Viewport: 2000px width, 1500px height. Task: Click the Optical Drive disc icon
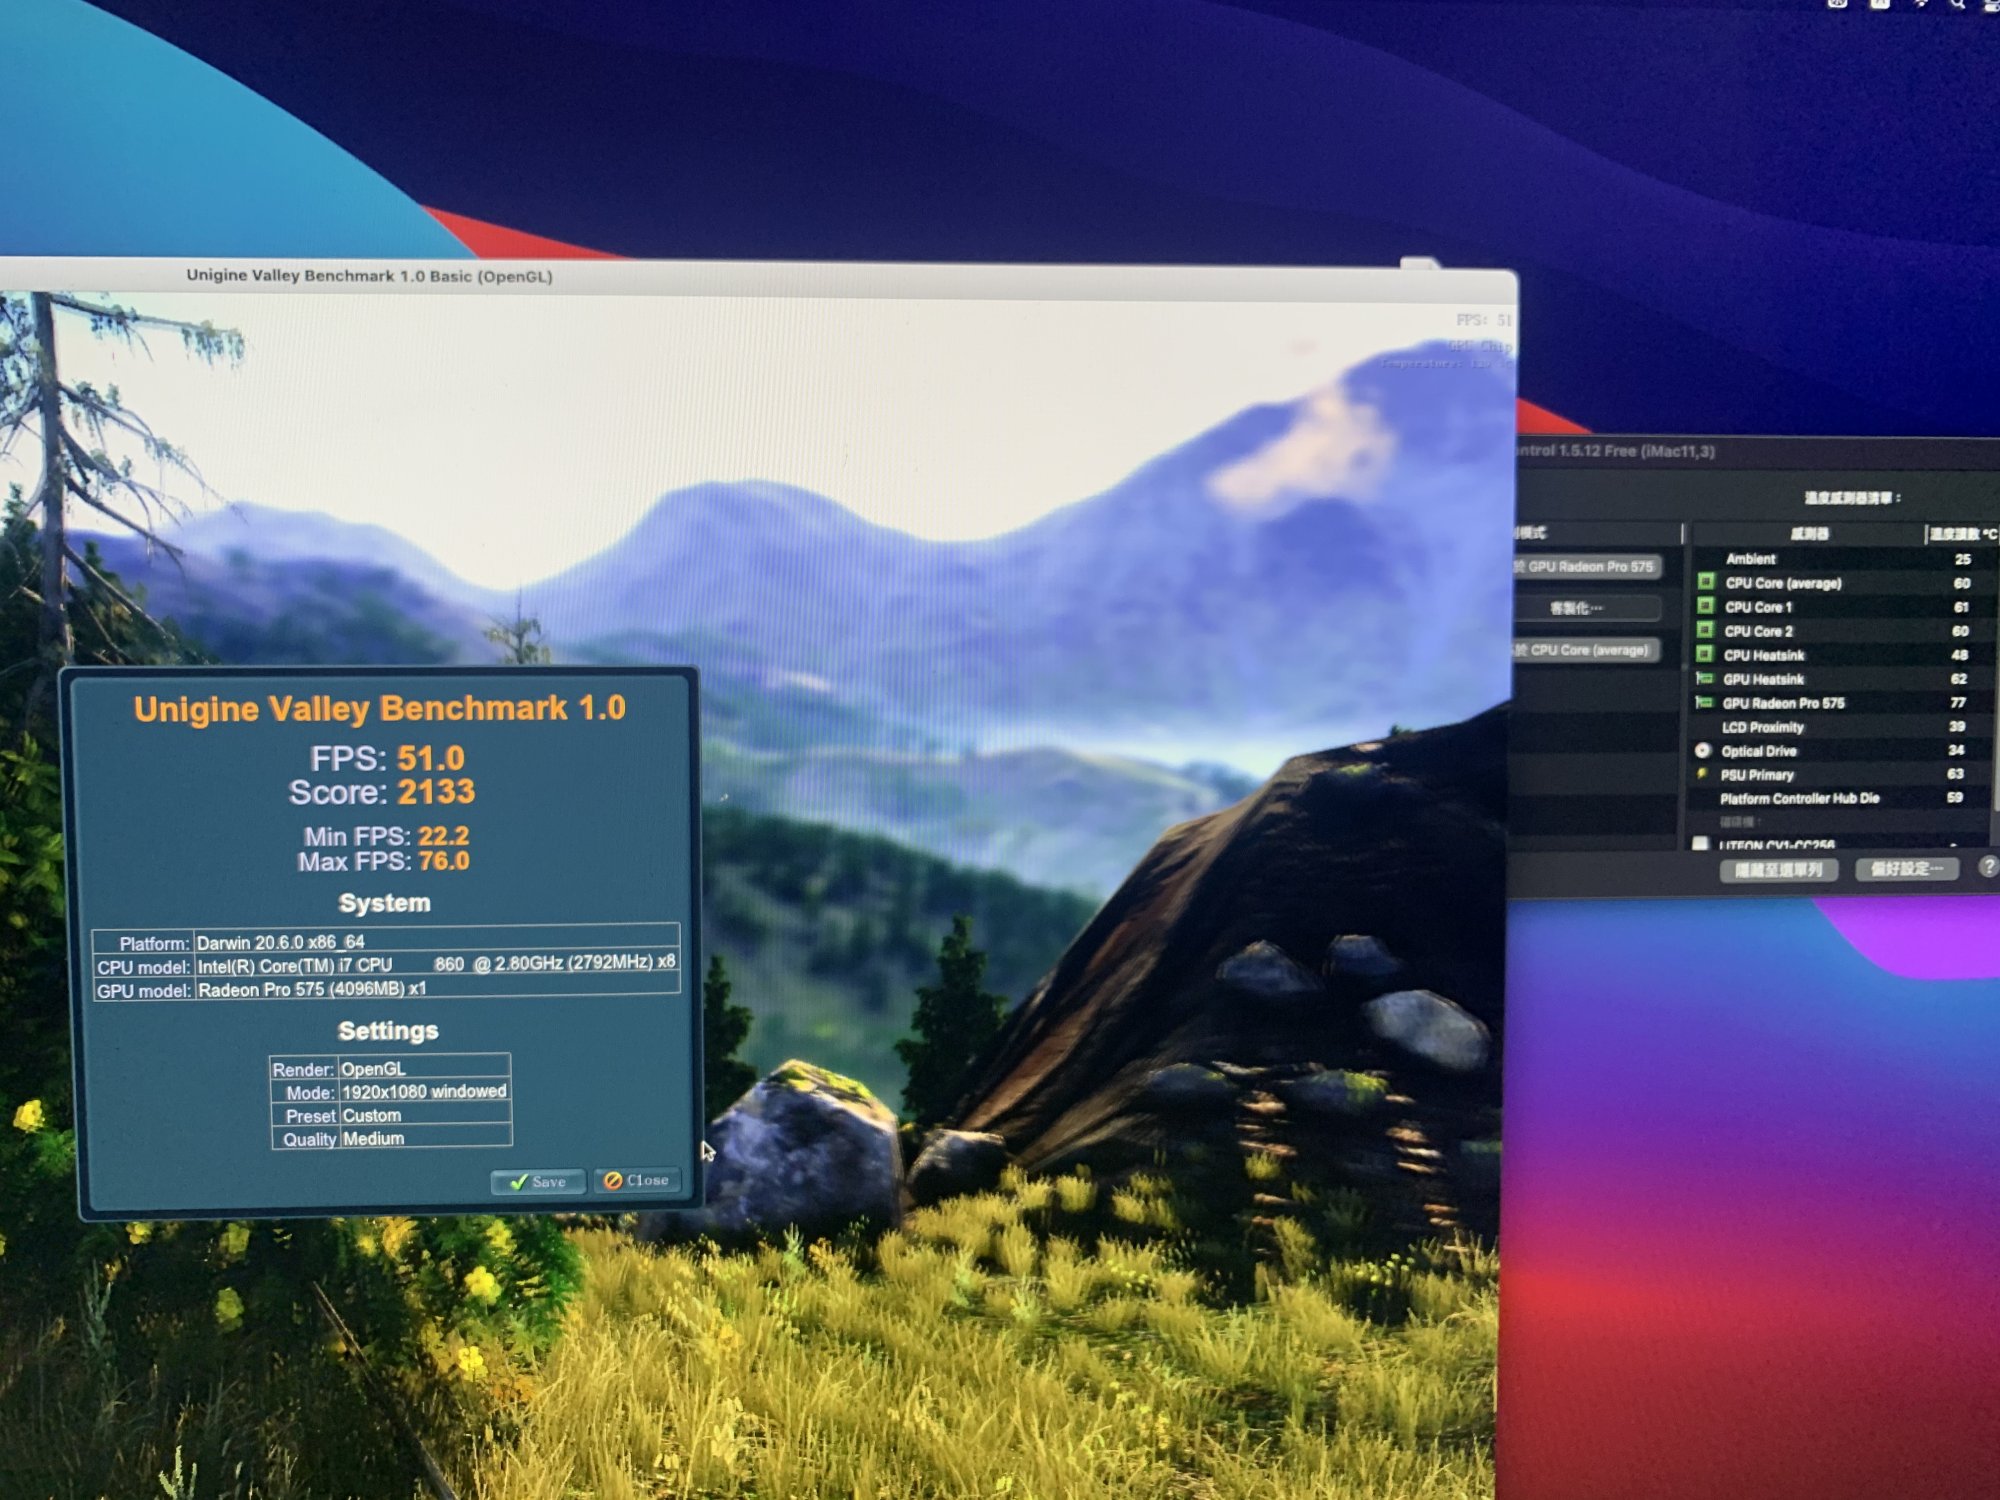[1703, 750]
